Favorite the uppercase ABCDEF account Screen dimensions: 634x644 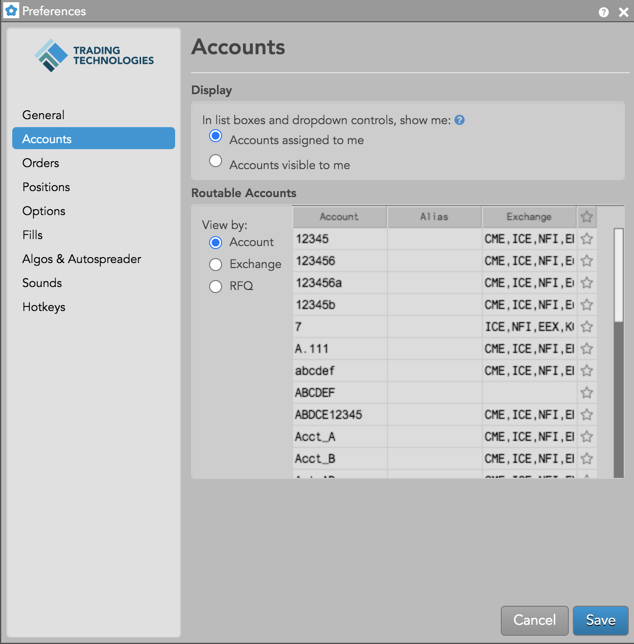pos(587,393)
